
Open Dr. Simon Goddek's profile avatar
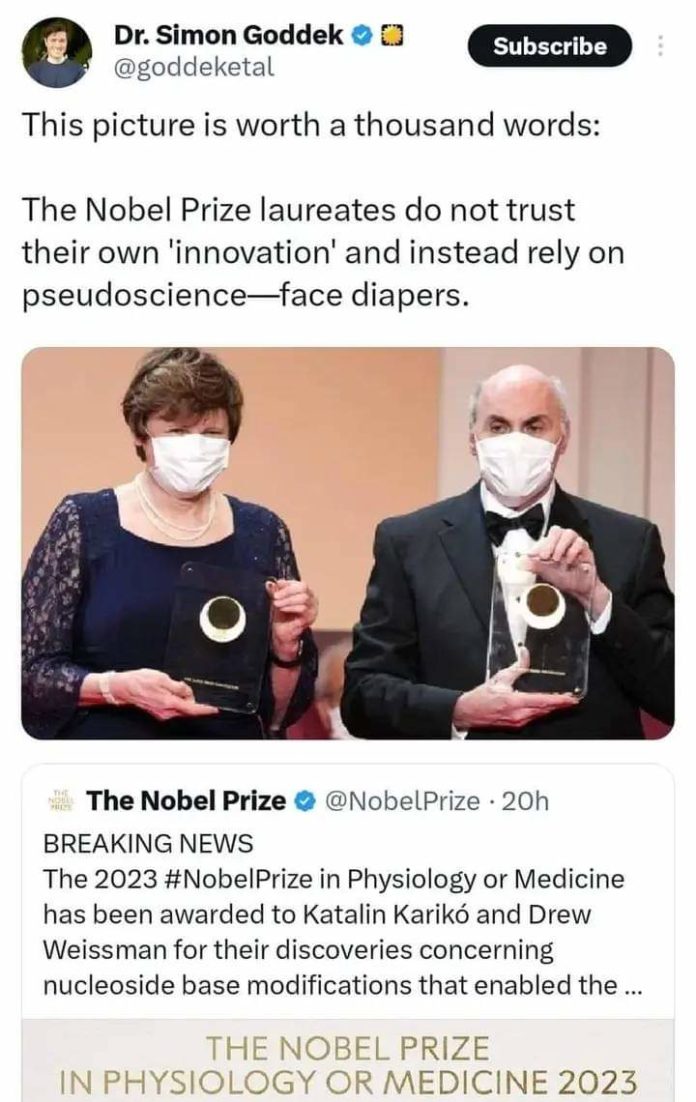[x=56, y=52]
